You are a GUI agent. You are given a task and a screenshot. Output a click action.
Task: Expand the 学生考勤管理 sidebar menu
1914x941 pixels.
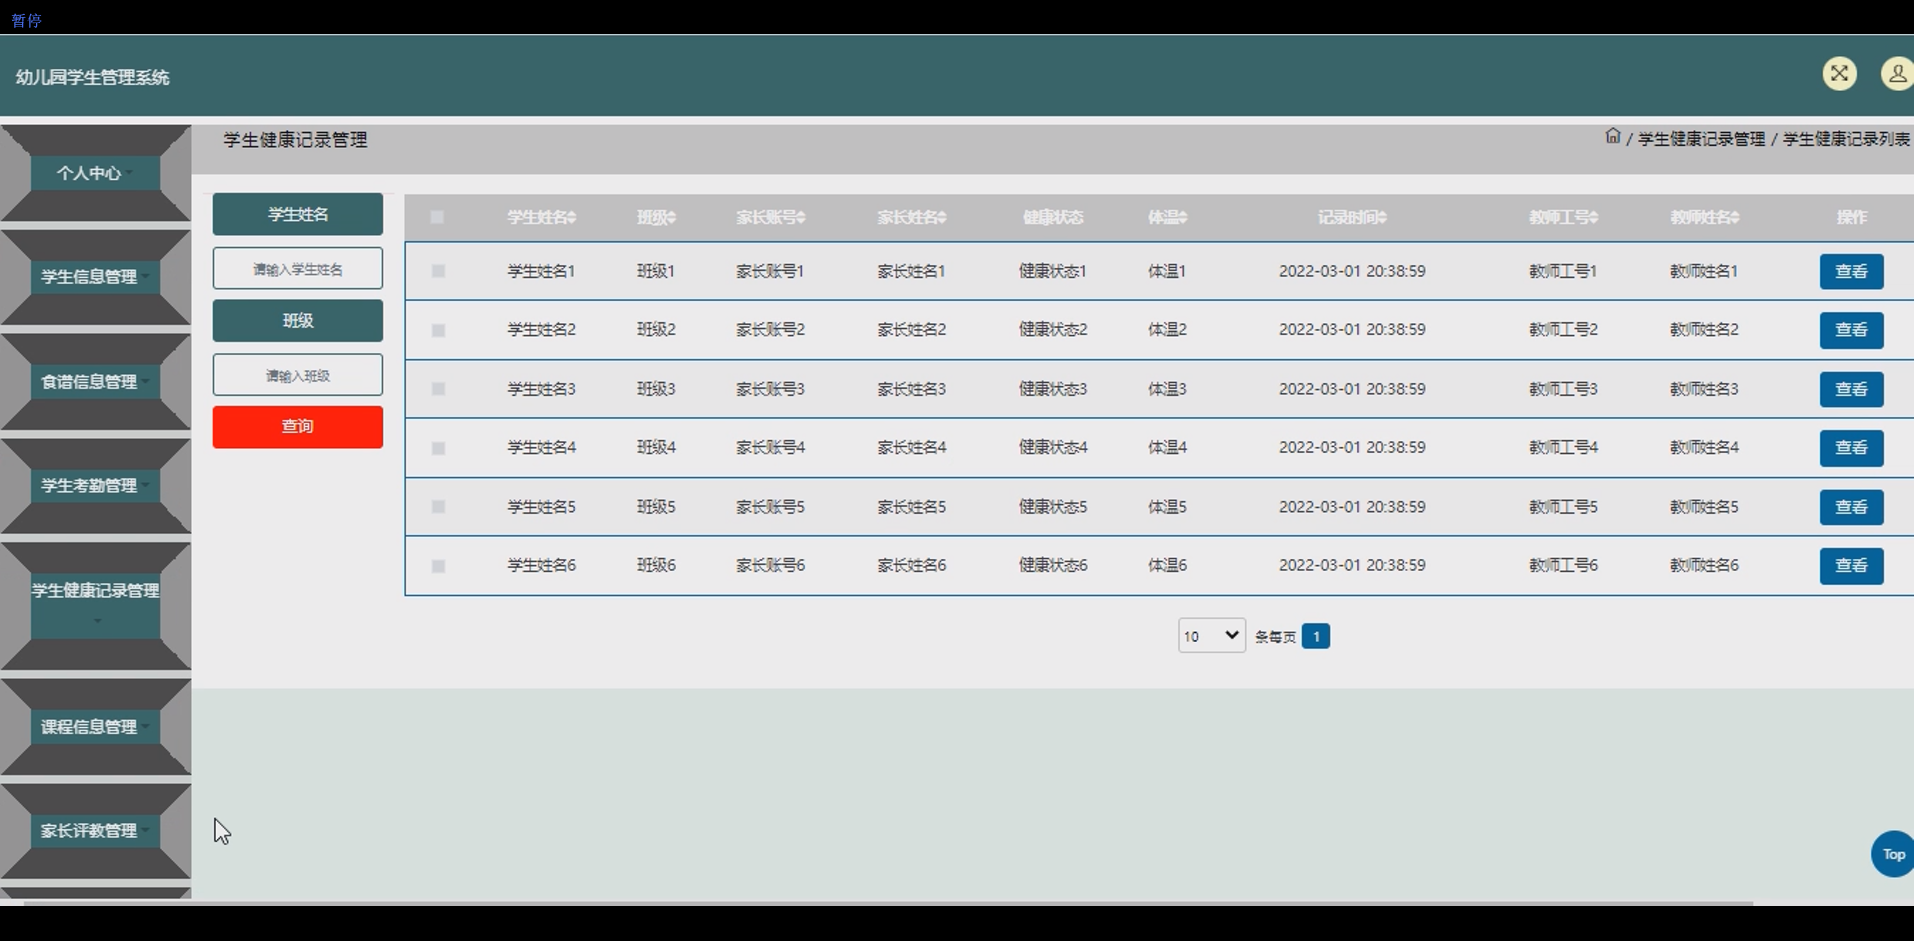[95, 486]
